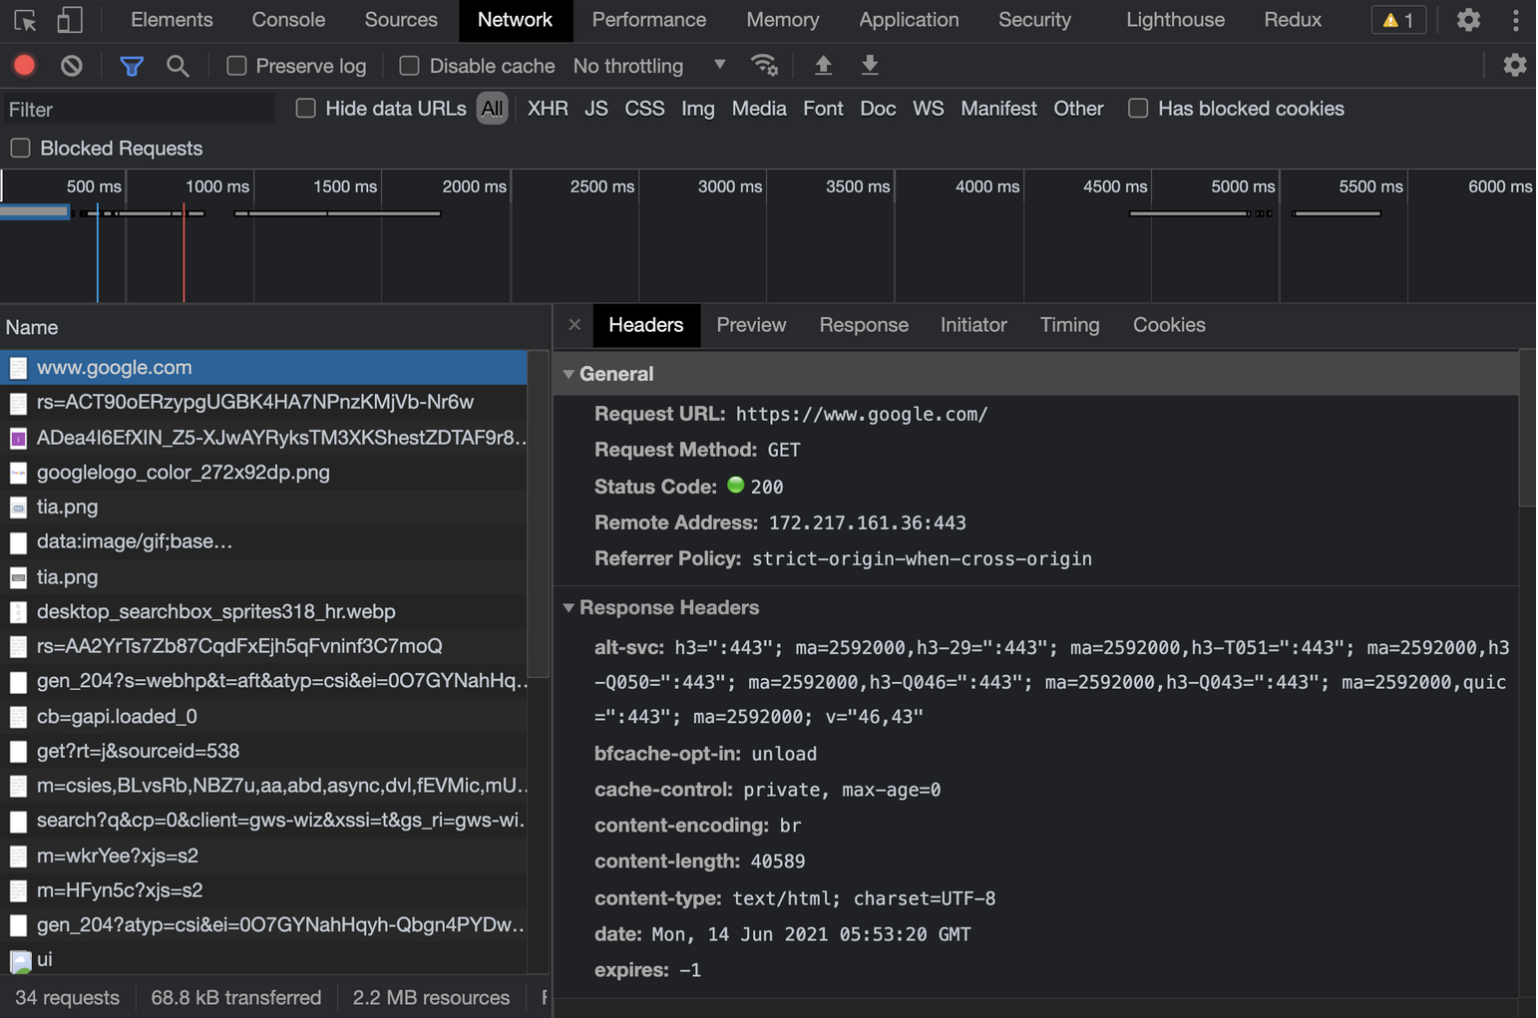1538x1018 pixels.
Task: Close the request details pane
Action: tap(574, 325)
